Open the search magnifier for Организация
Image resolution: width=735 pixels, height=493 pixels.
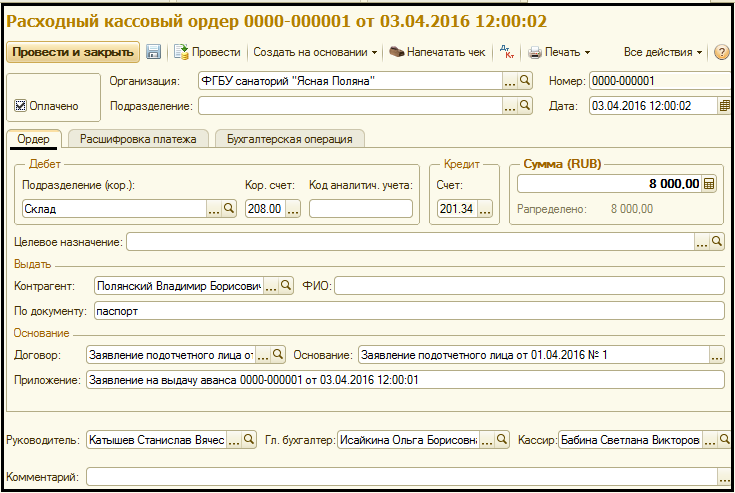[x=525, y=81]
